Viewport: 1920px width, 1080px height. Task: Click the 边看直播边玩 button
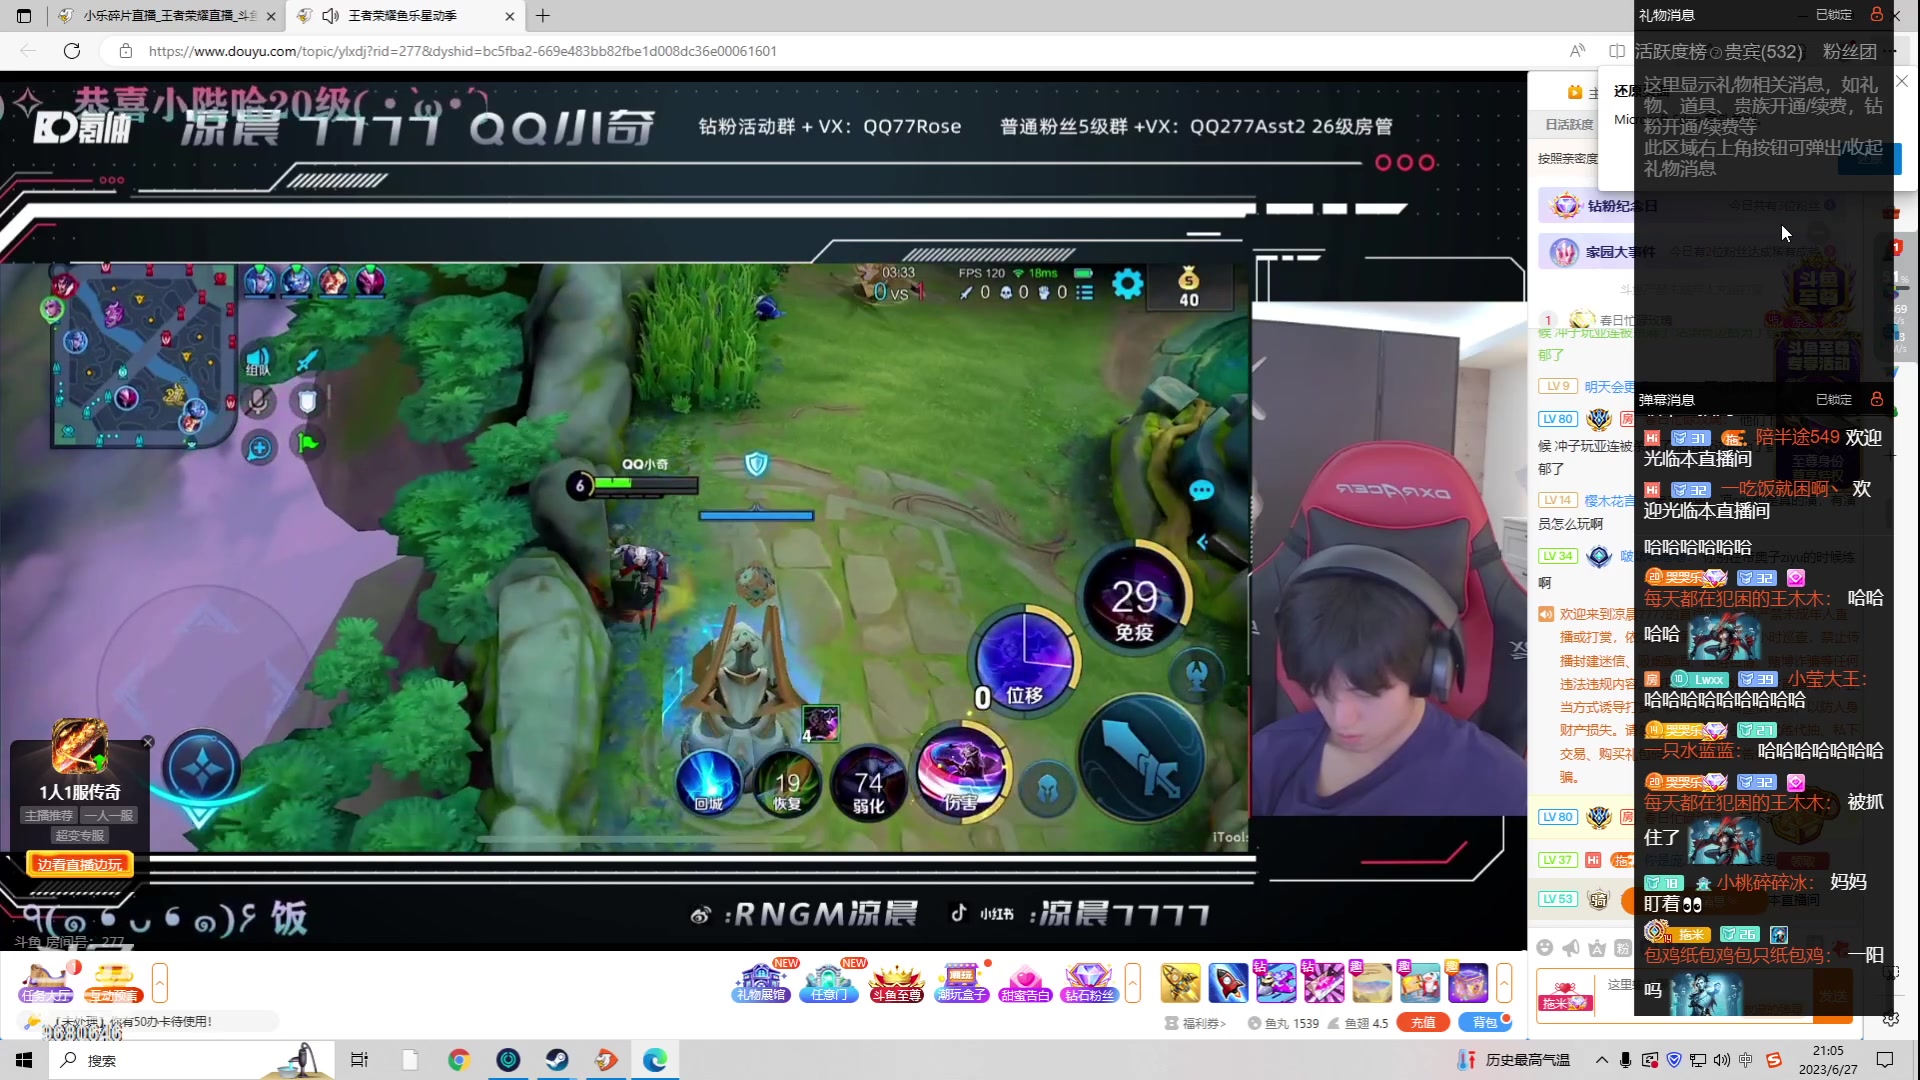(x=80, y=865)
